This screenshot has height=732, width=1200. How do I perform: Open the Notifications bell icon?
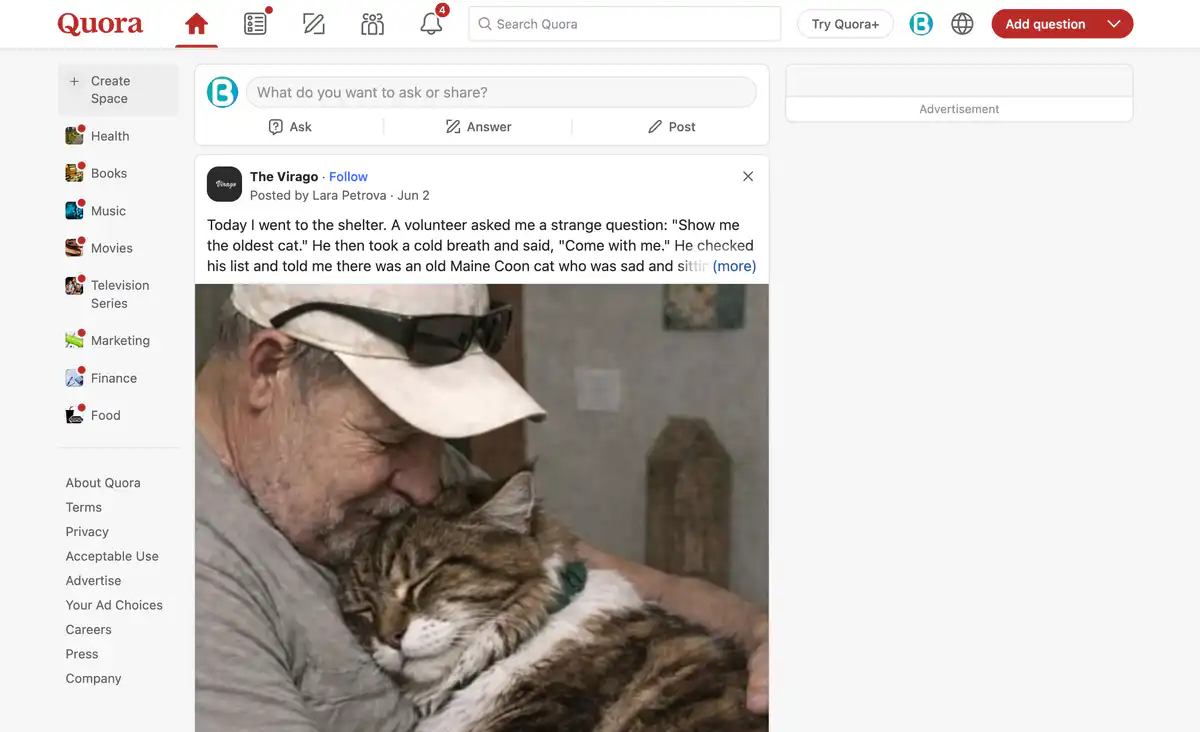(431, 24)
